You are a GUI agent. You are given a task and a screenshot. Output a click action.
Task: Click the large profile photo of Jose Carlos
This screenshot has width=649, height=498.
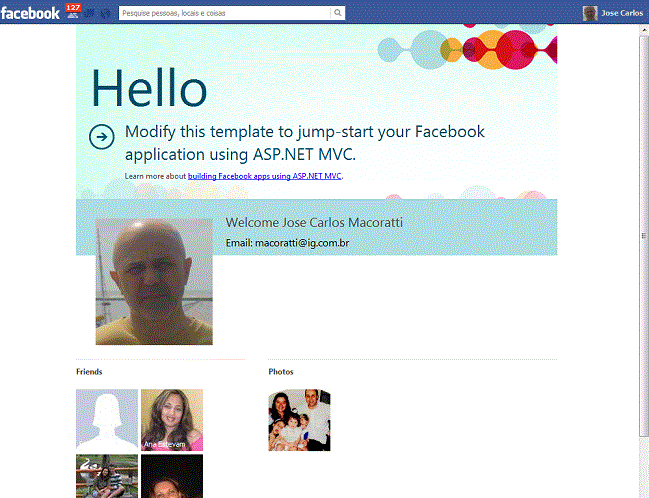154,281
